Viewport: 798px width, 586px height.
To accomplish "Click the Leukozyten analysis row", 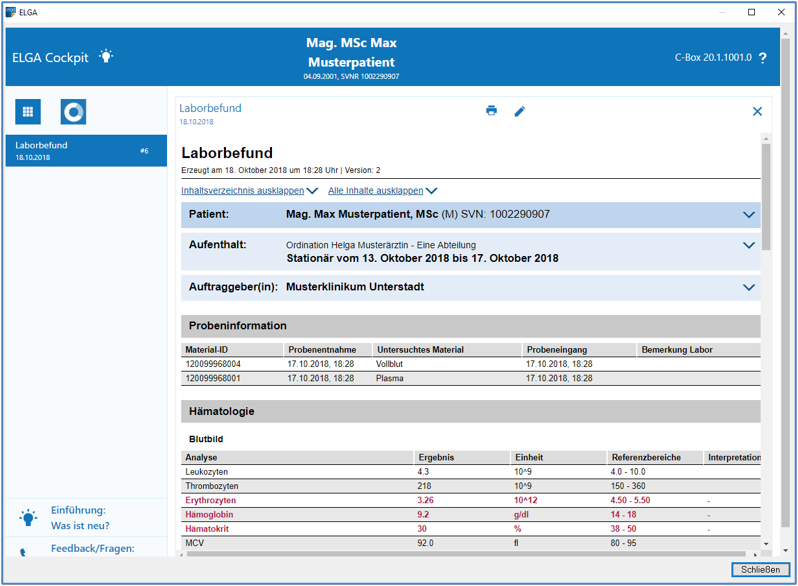I will point(471,472).
